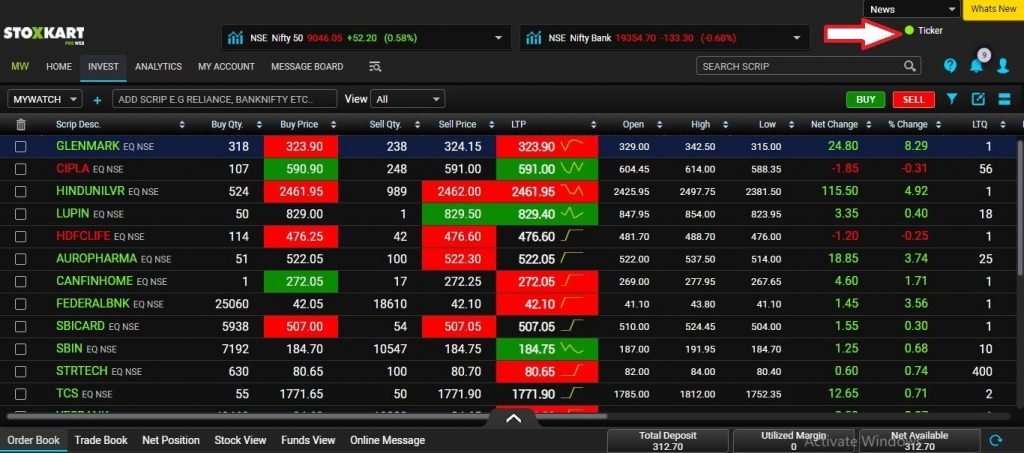Viewport: 1024px width, 453px height.
Task: Check the LUPIN row checkbox
Action: (21, 214)
